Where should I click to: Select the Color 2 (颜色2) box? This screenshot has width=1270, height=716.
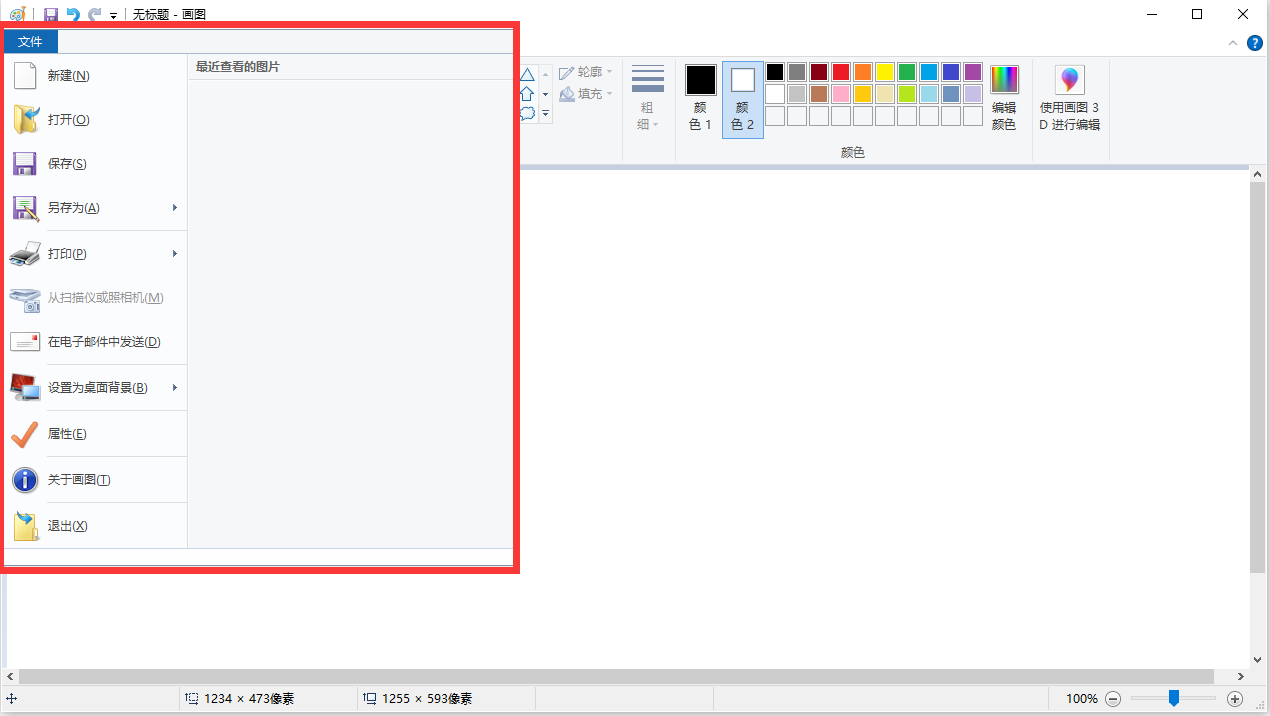click(x=742, y=81)
